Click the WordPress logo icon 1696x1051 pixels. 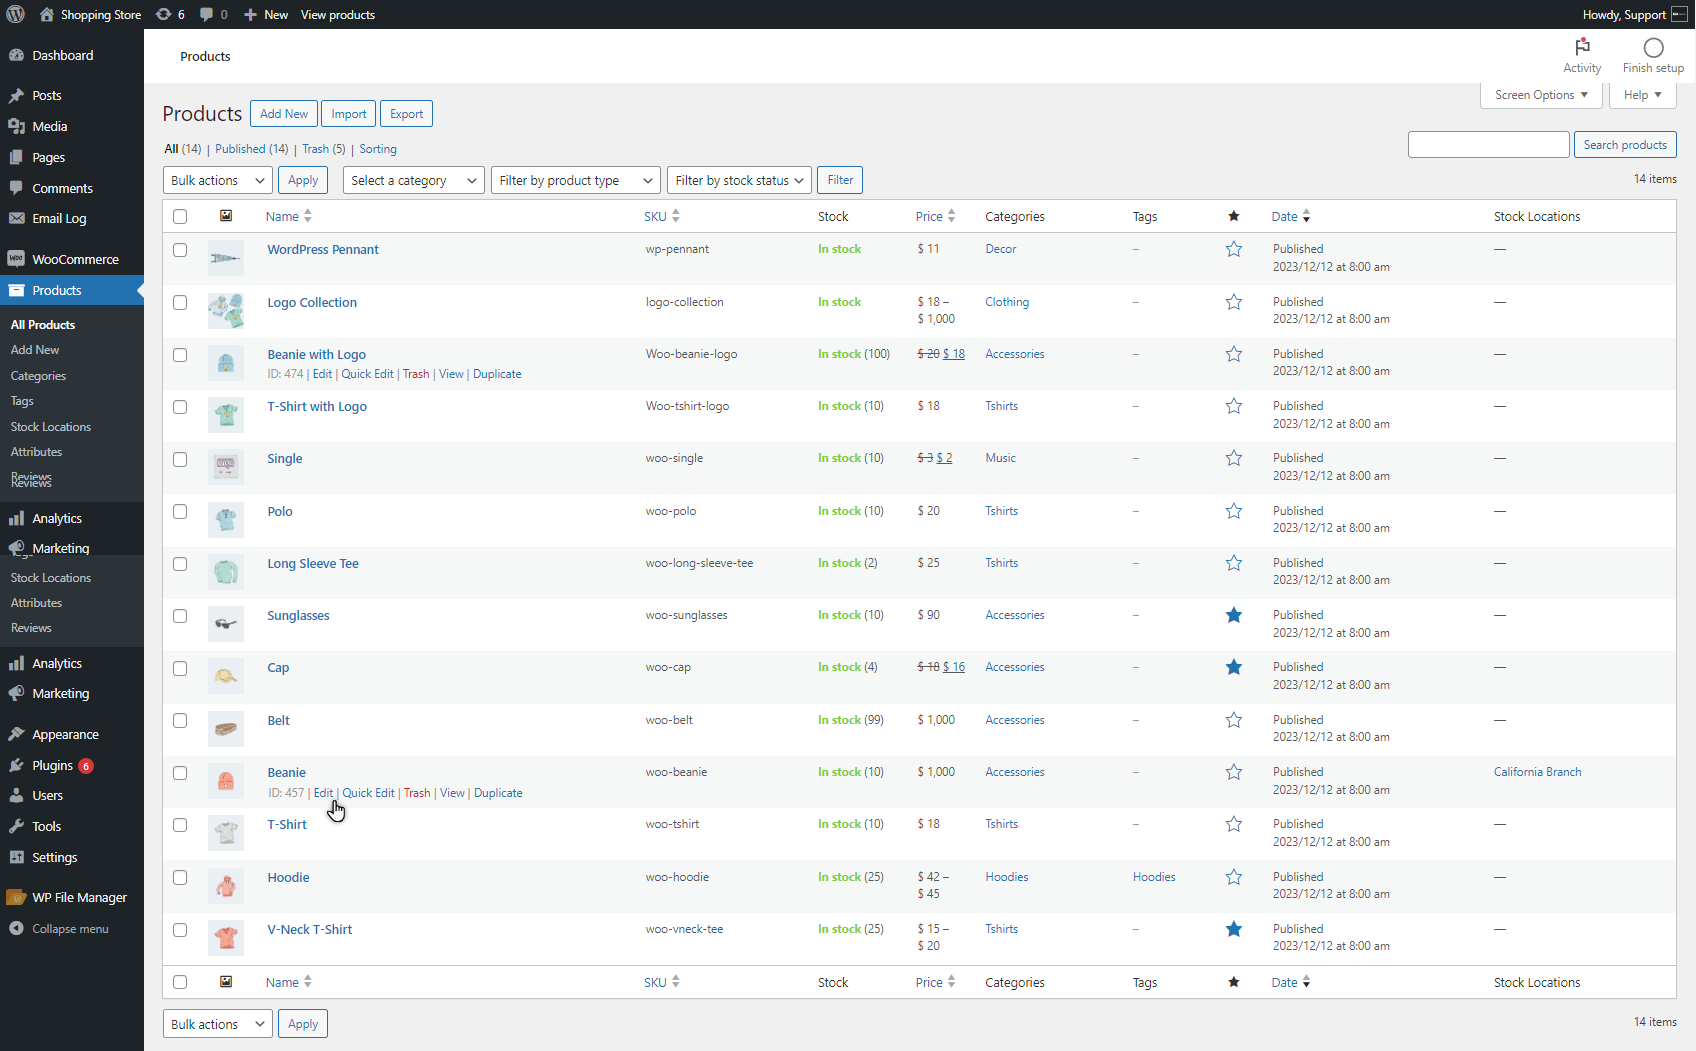point(16,14)
